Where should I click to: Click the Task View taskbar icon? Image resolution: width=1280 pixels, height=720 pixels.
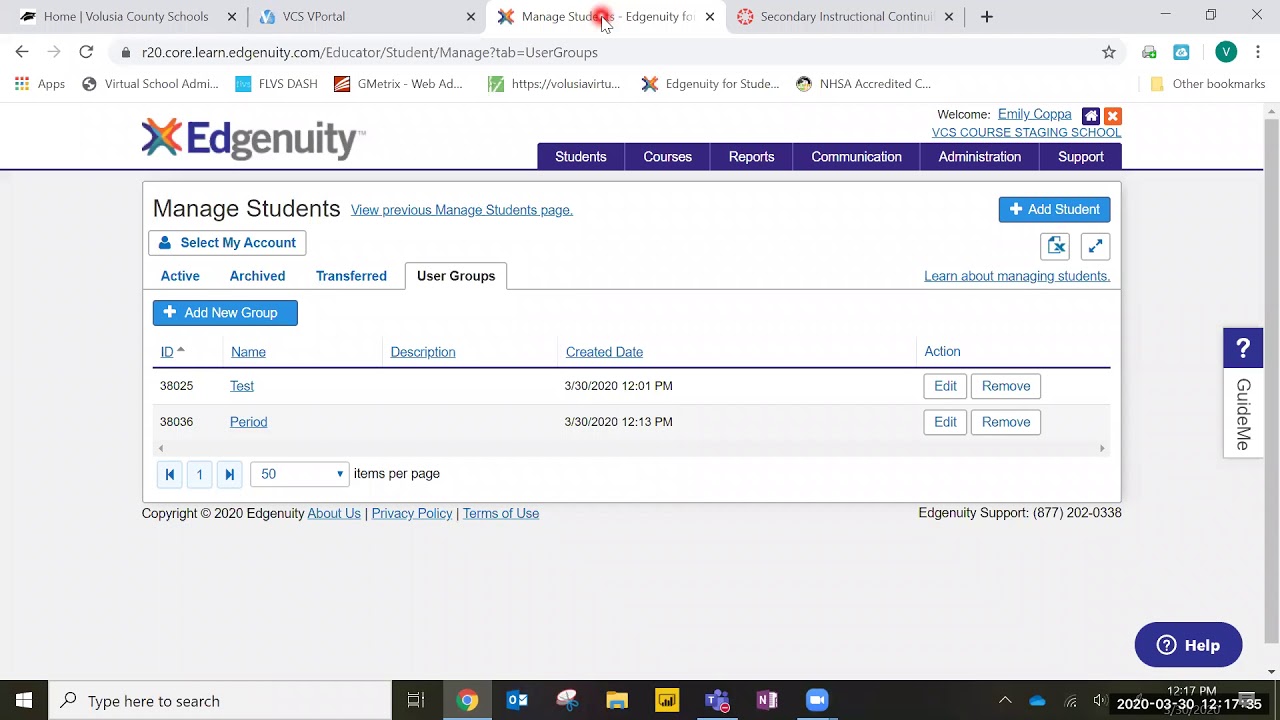click(x=416, y=700)
